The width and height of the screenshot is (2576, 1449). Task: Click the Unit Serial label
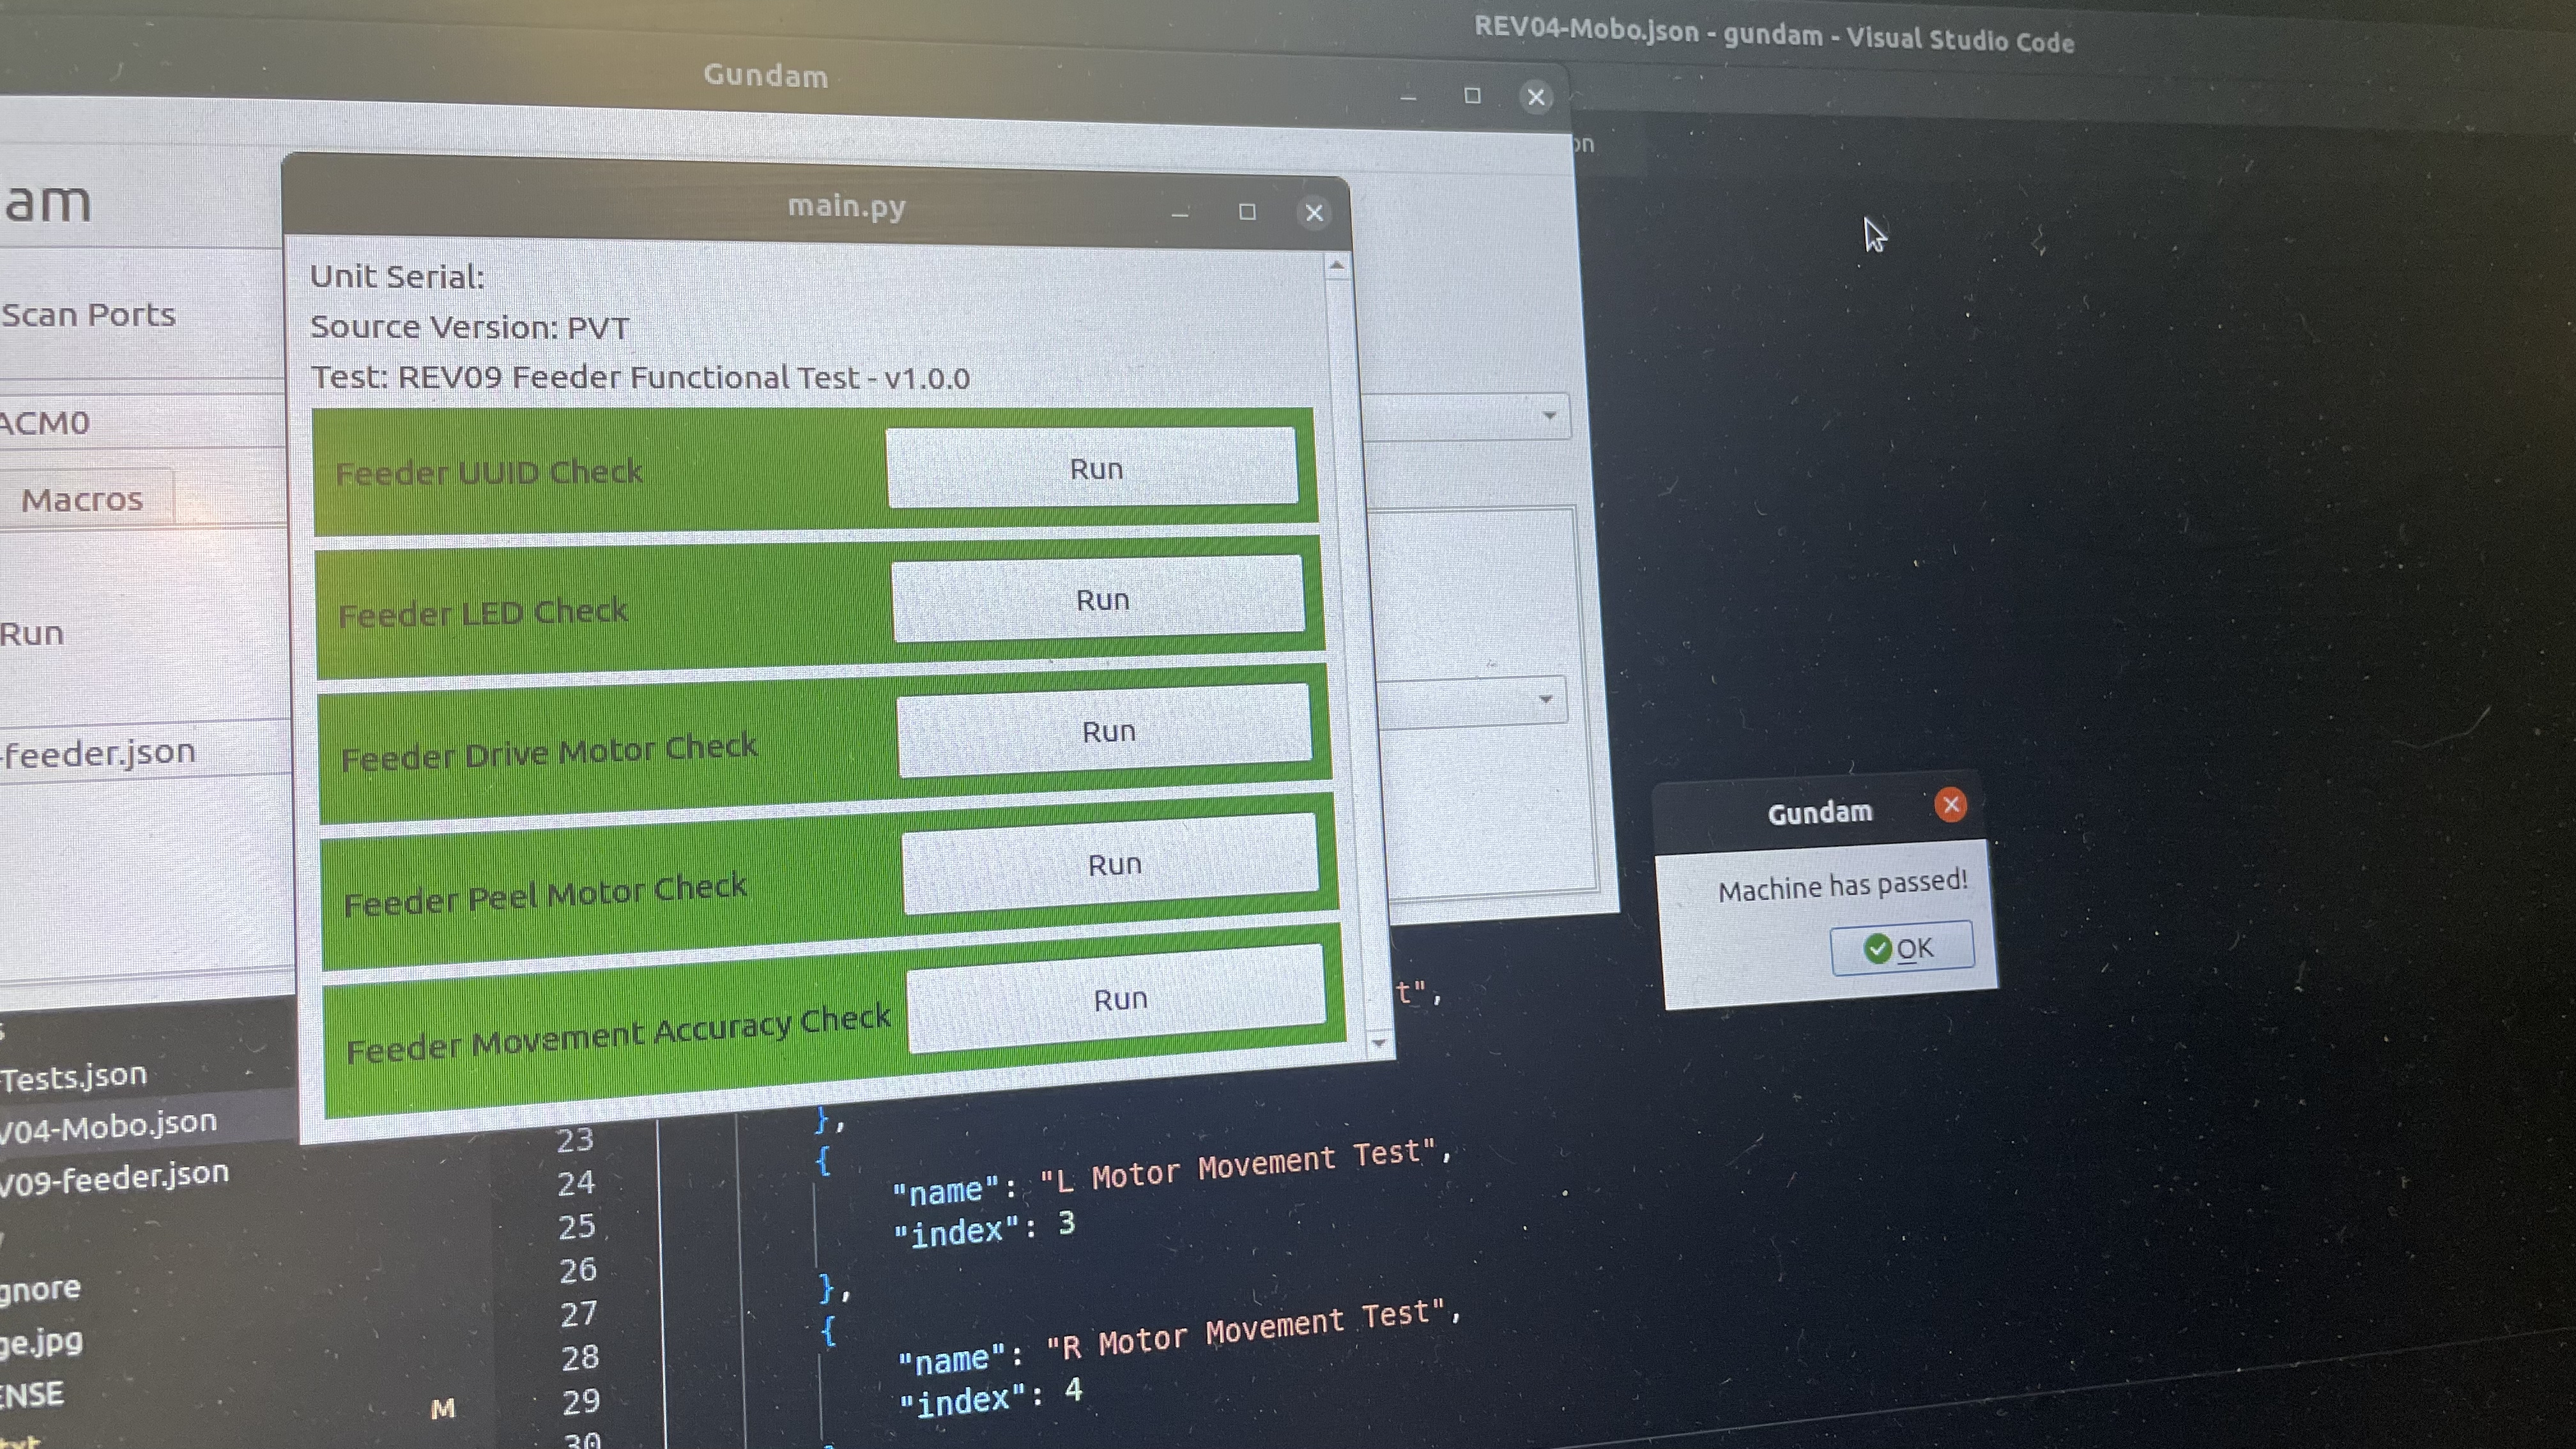[x=397, y=277]
